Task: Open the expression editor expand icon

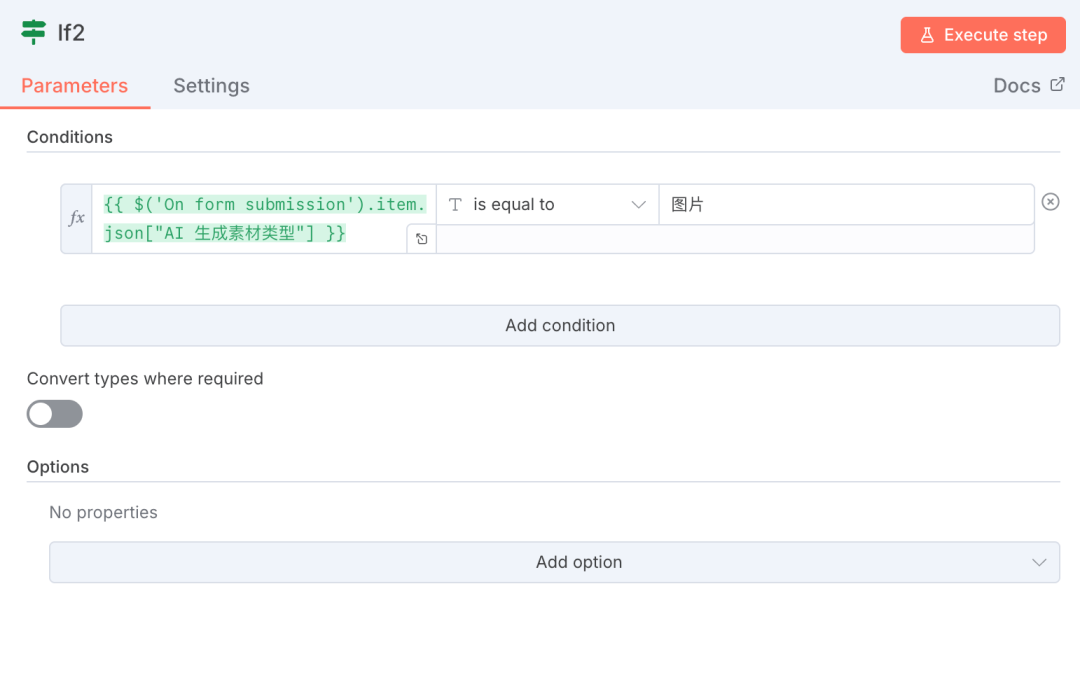Action: tap(421, 239)
